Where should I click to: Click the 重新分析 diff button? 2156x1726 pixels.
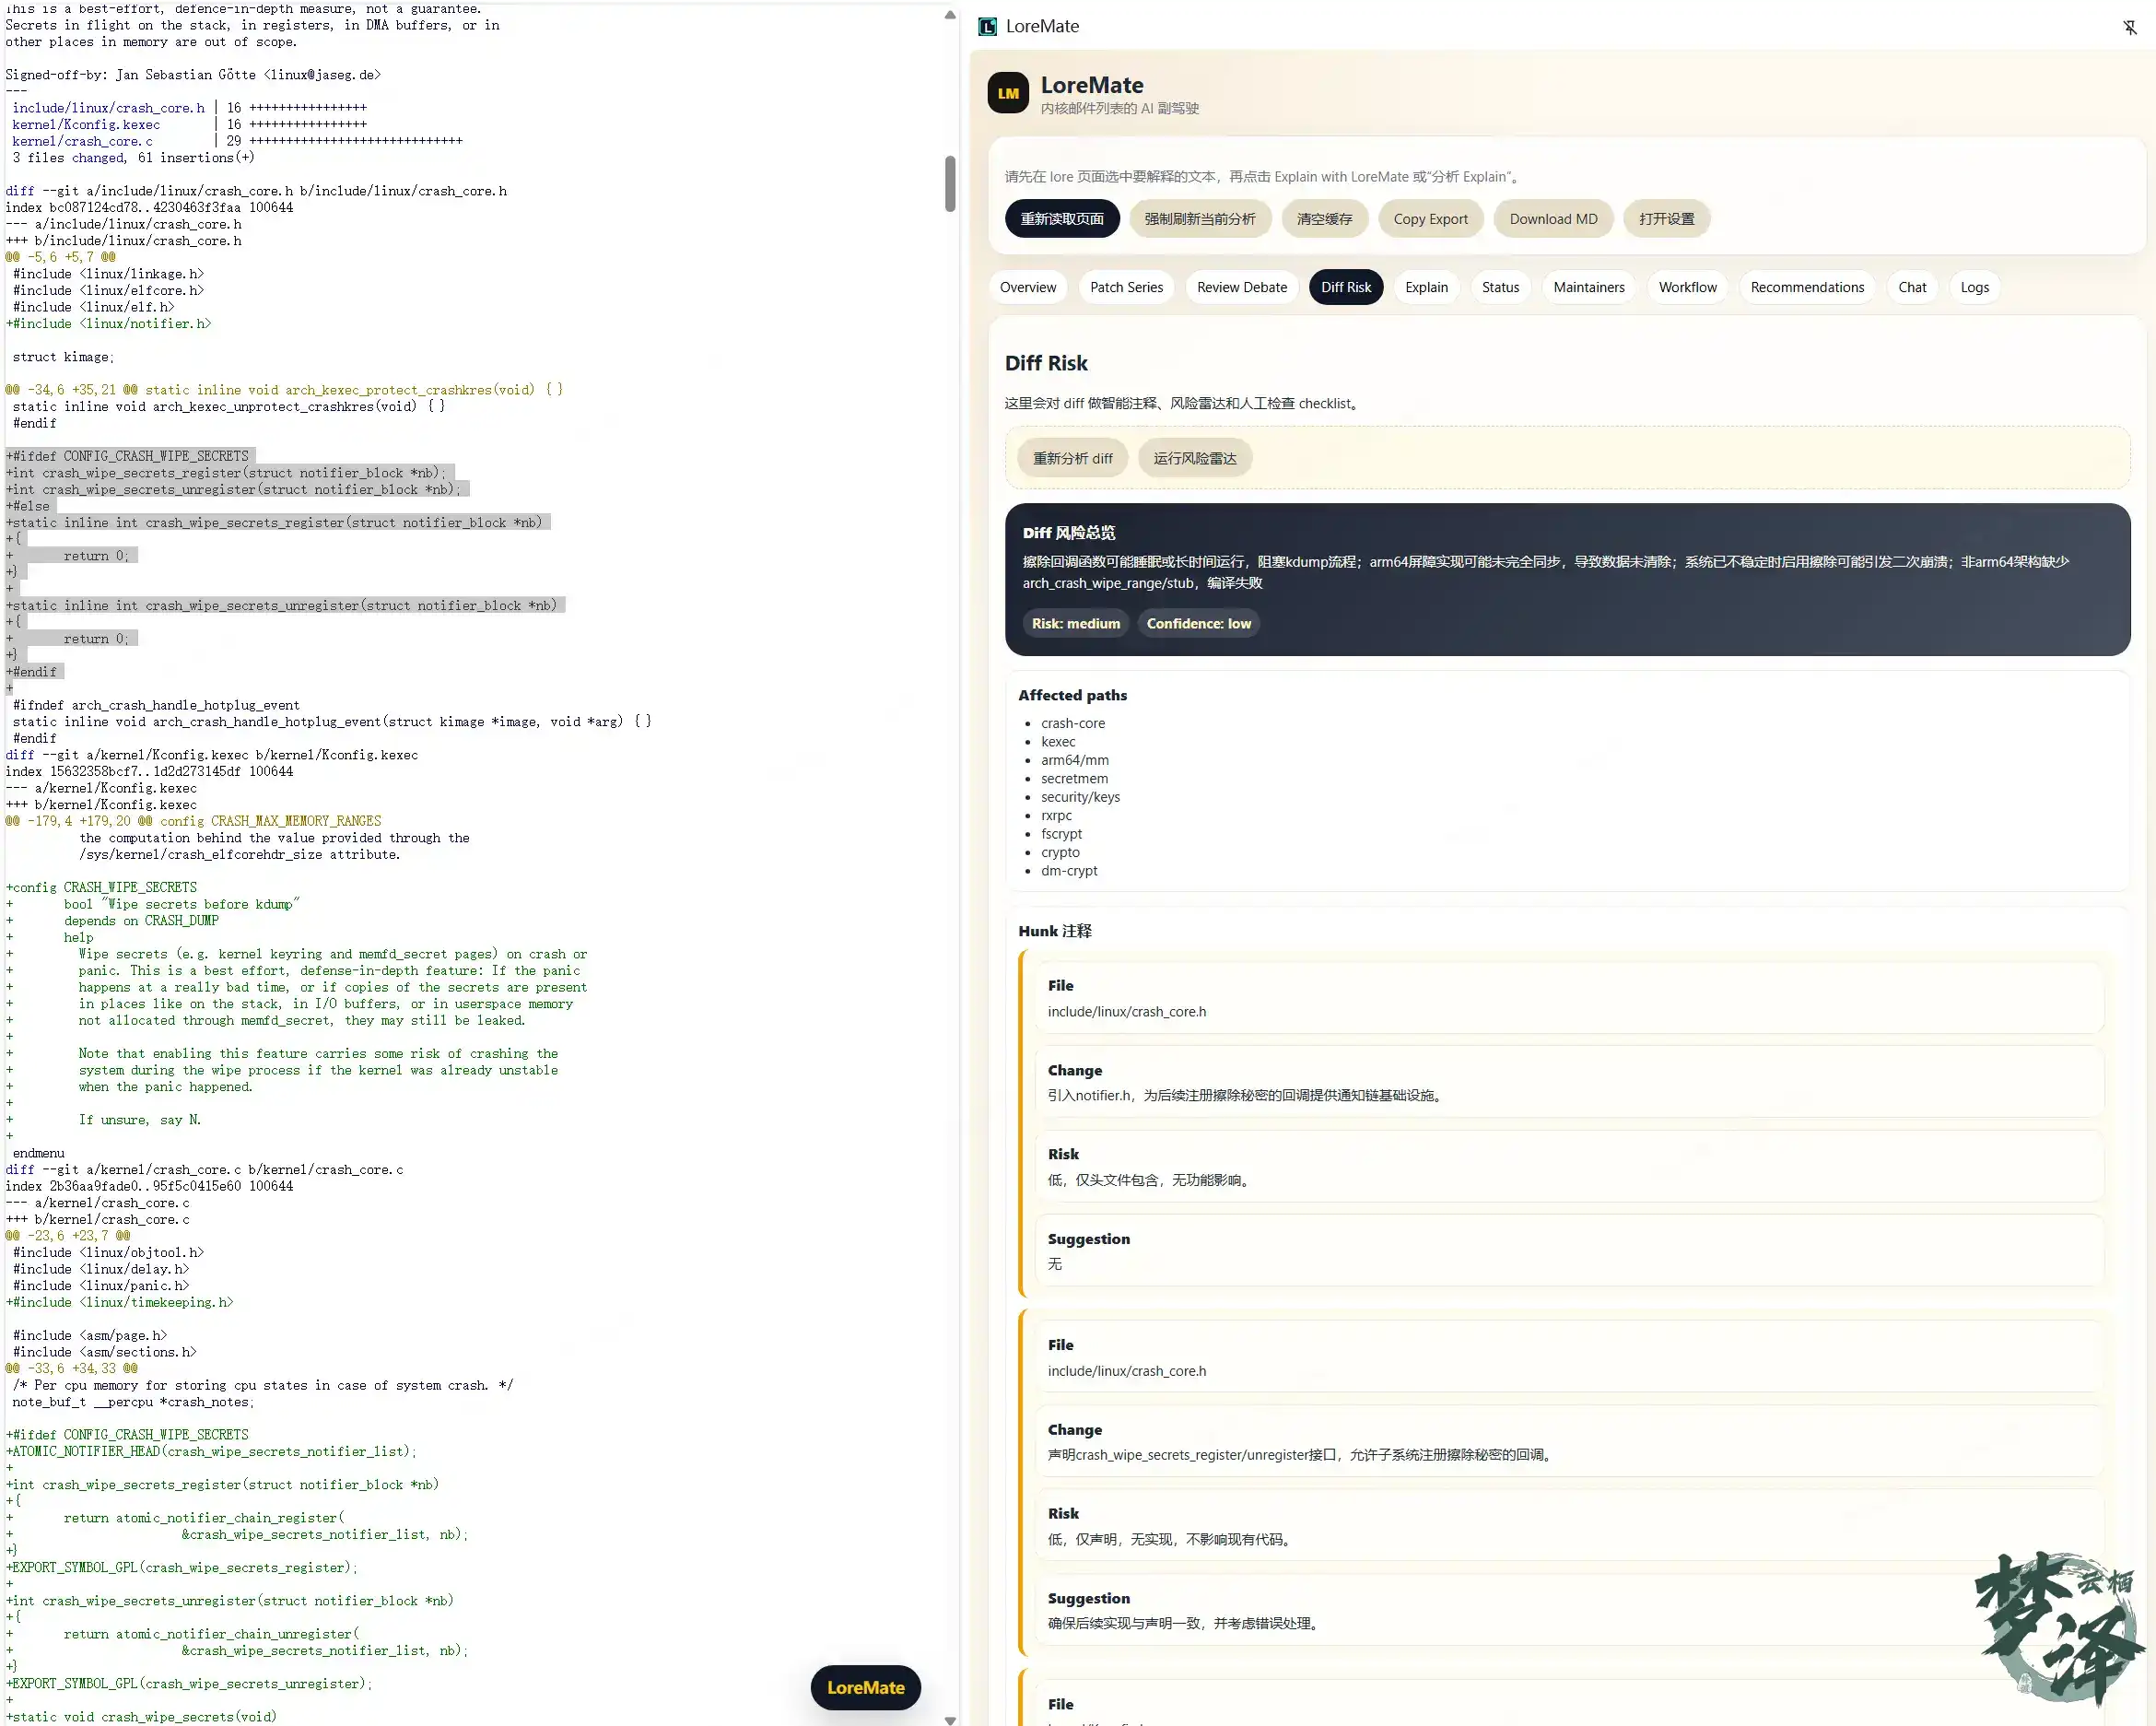coord(1072,458)
